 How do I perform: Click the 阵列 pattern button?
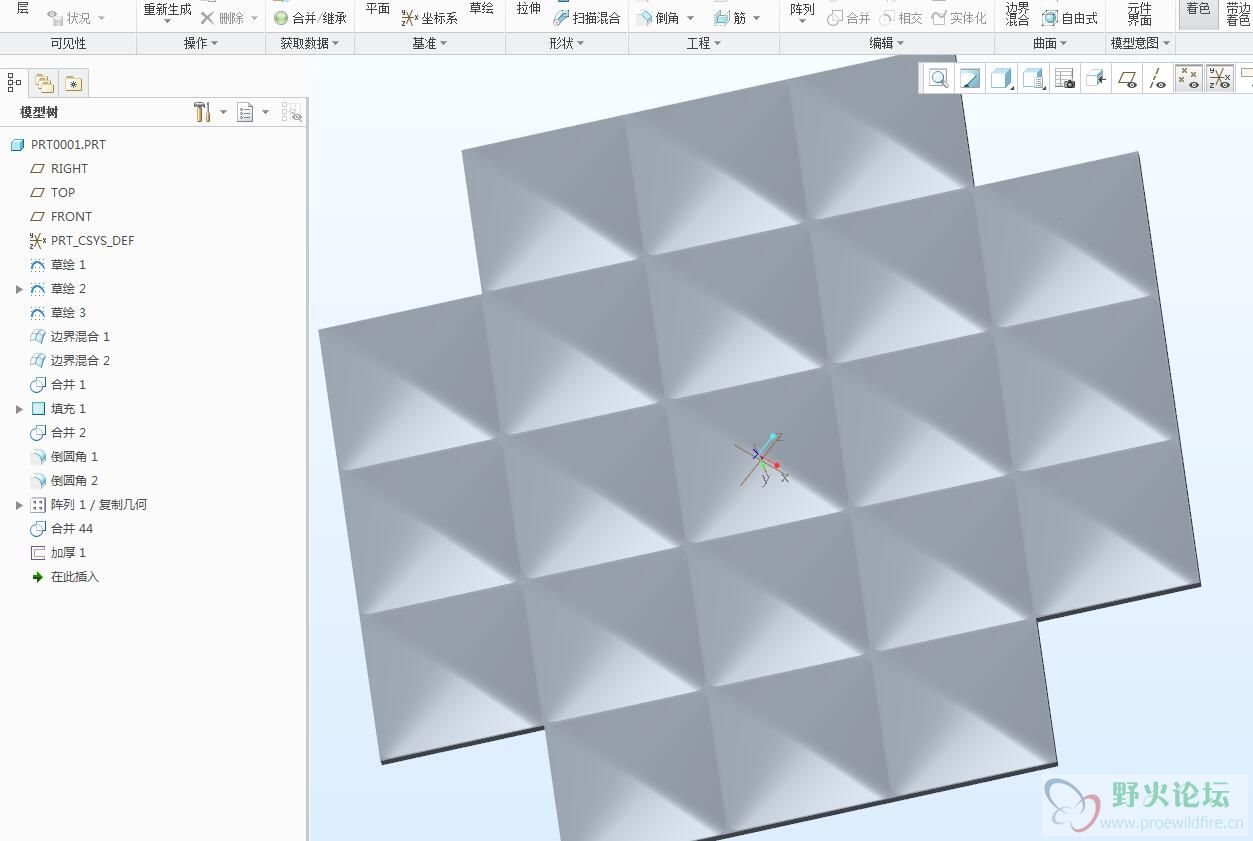click(802, 12)
